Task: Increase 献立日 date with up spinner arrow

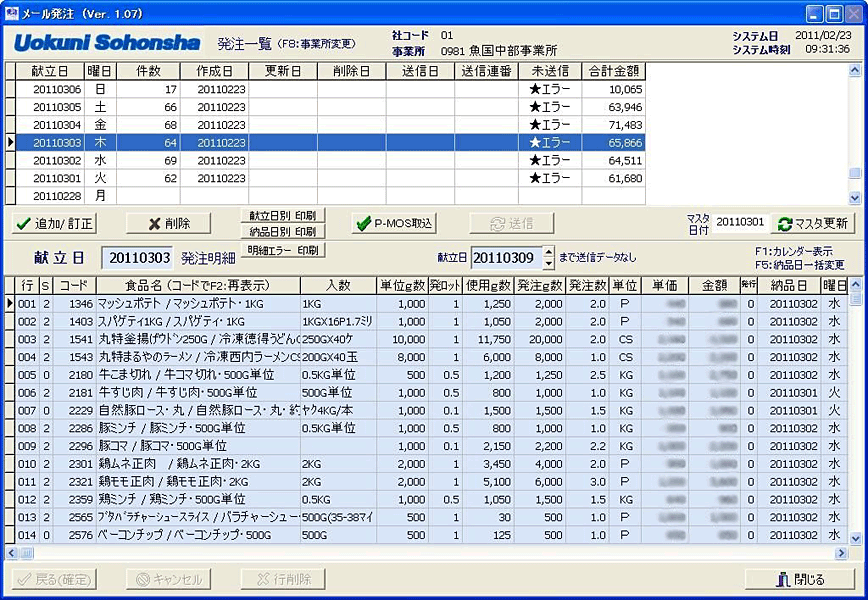Action: (x=548, y=252)
